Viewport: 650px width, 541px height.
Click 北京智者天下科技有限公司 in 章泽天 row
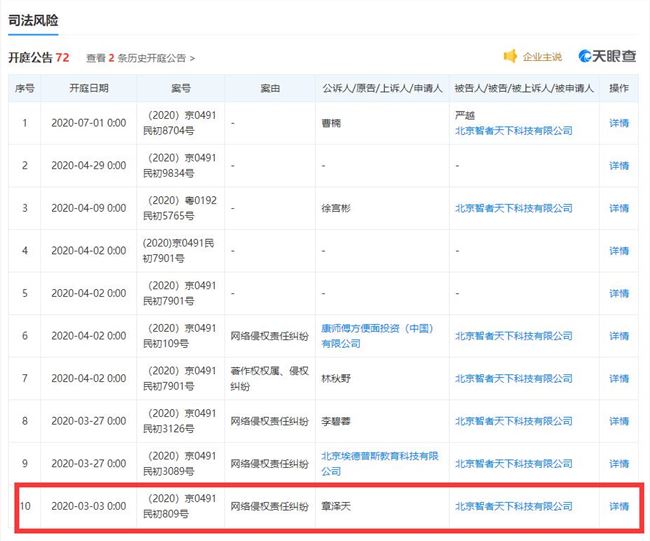coord(513,506)
